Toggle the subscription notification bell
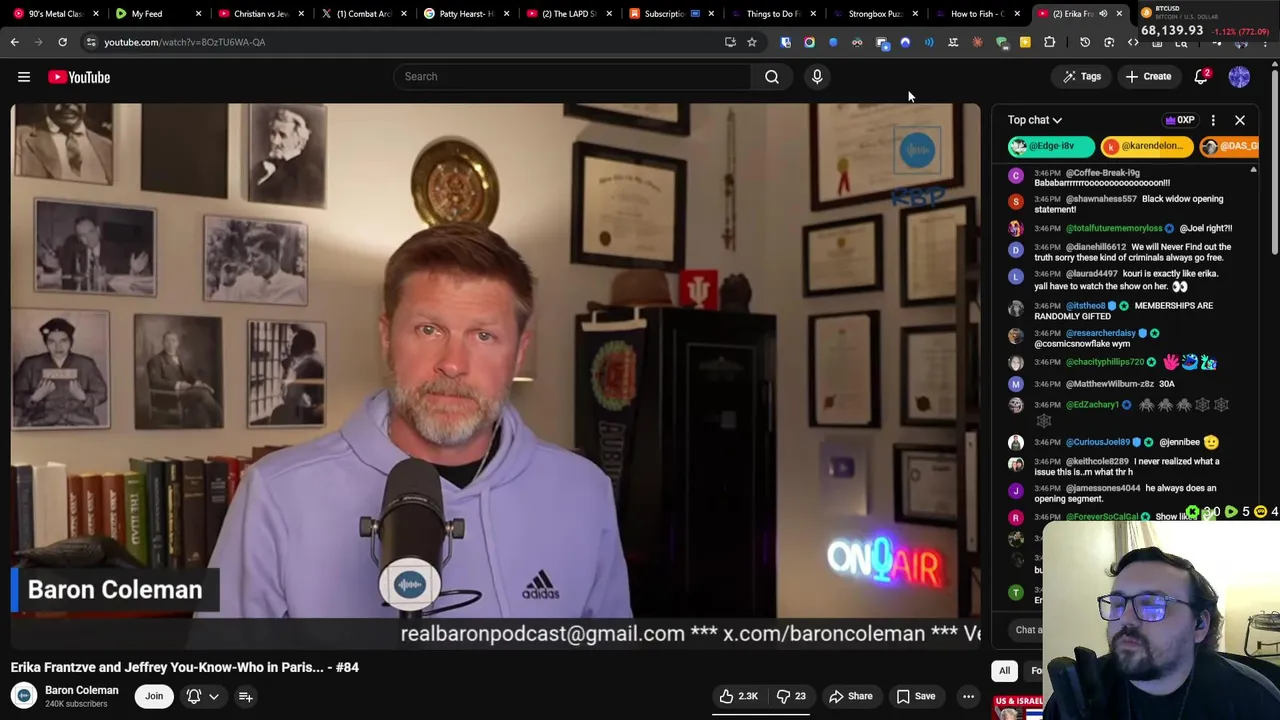 194,696
